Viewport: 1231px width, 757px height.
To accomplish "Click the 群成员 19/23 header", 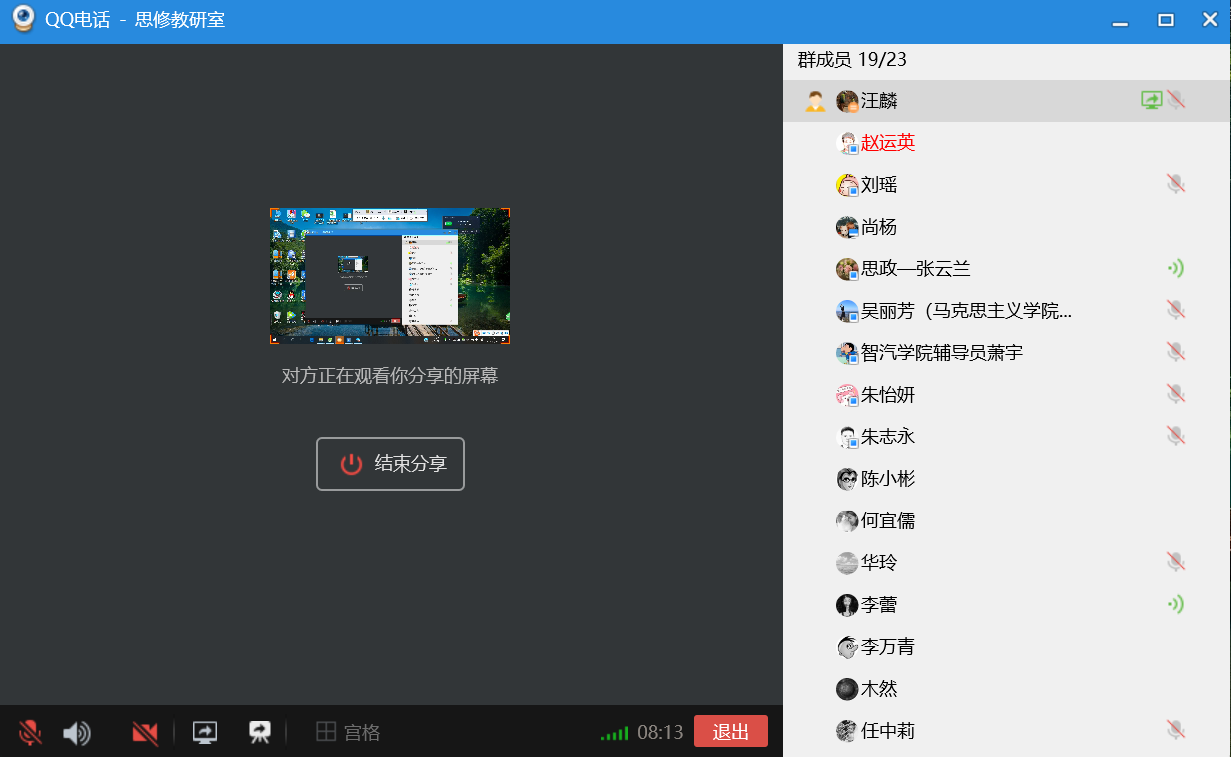I will click(852, 60).
